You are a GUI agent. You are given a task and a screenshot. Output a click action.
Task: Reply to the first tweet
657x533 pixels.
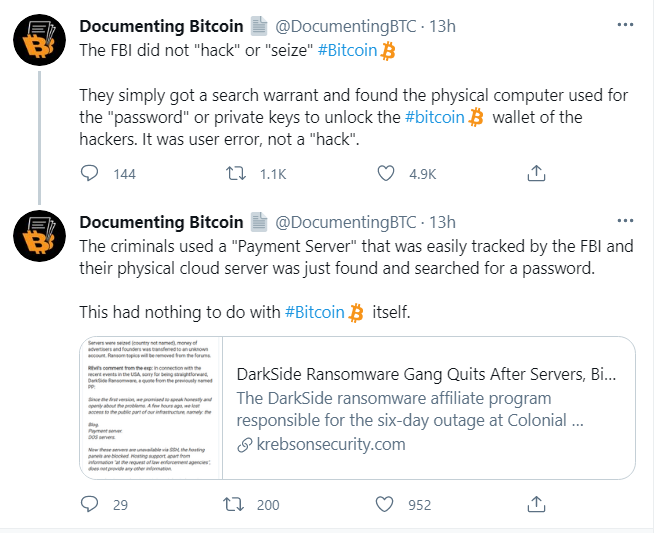point(90,174)
